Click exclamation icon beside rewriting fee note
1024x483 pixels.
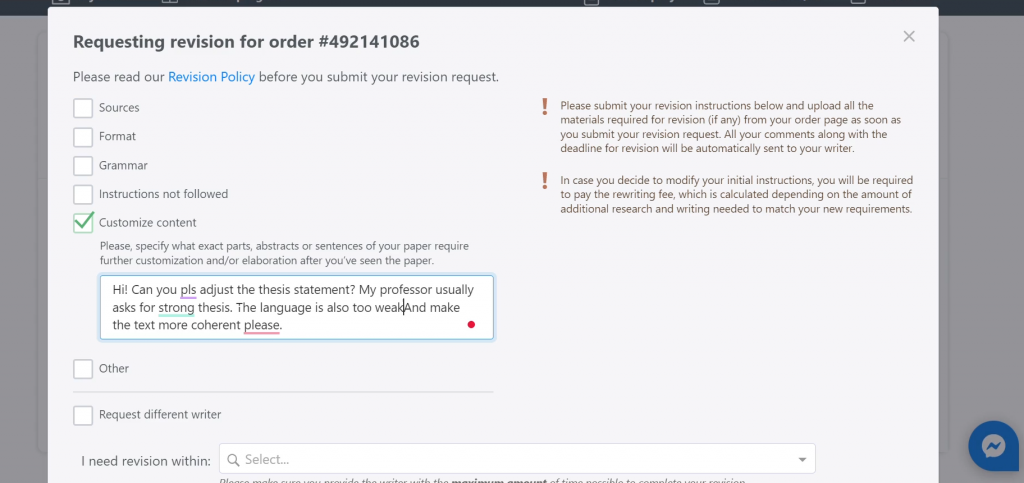pyautogui.click(x=545, y=180)
